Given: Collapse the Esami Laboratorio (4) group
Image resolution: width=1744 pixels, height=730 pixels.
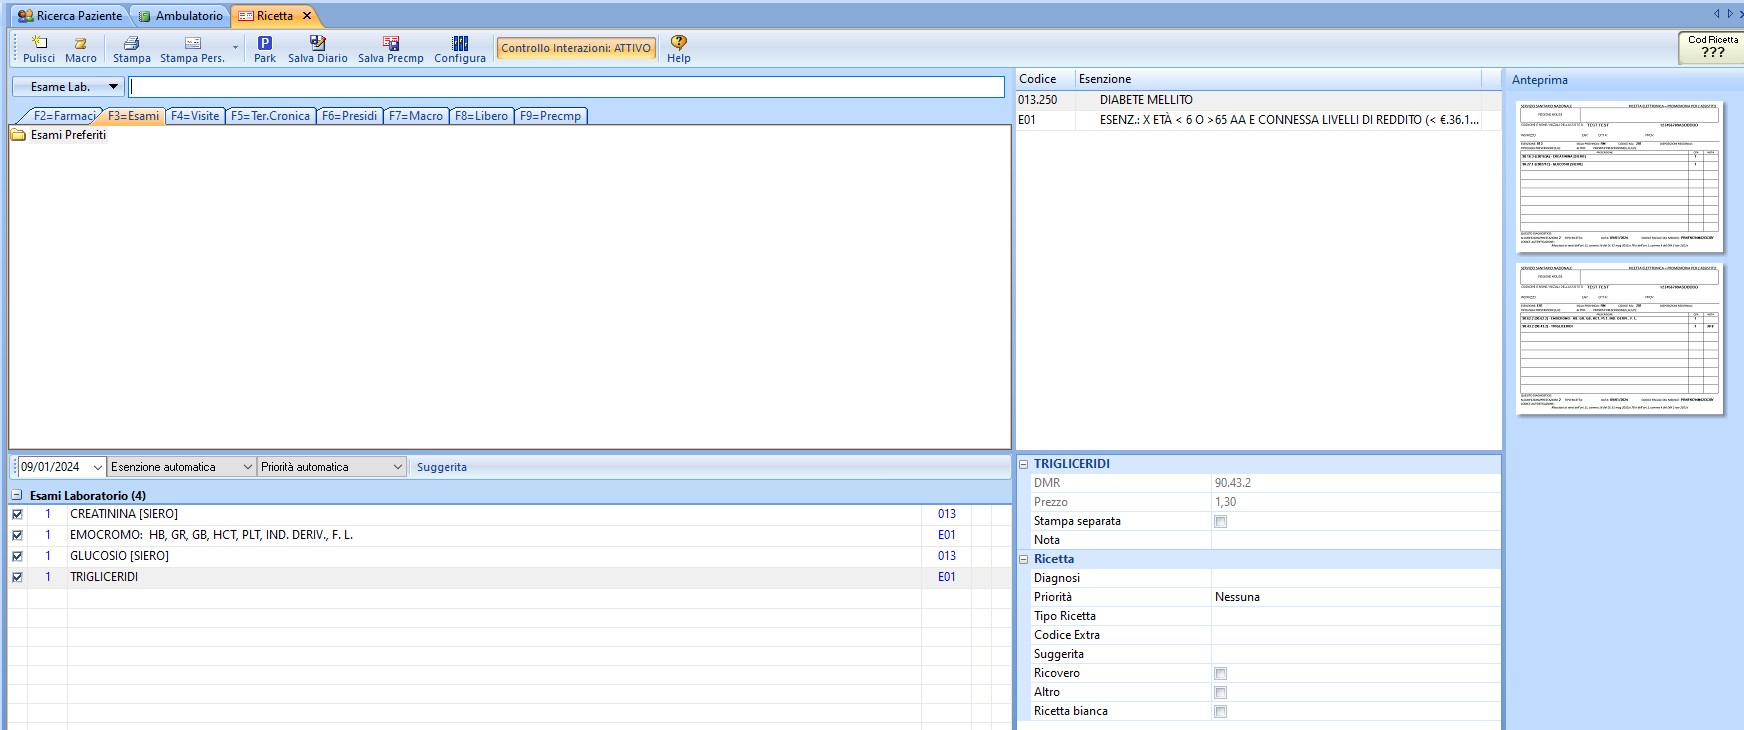Looking at the screenshot, I should (17, 495).
